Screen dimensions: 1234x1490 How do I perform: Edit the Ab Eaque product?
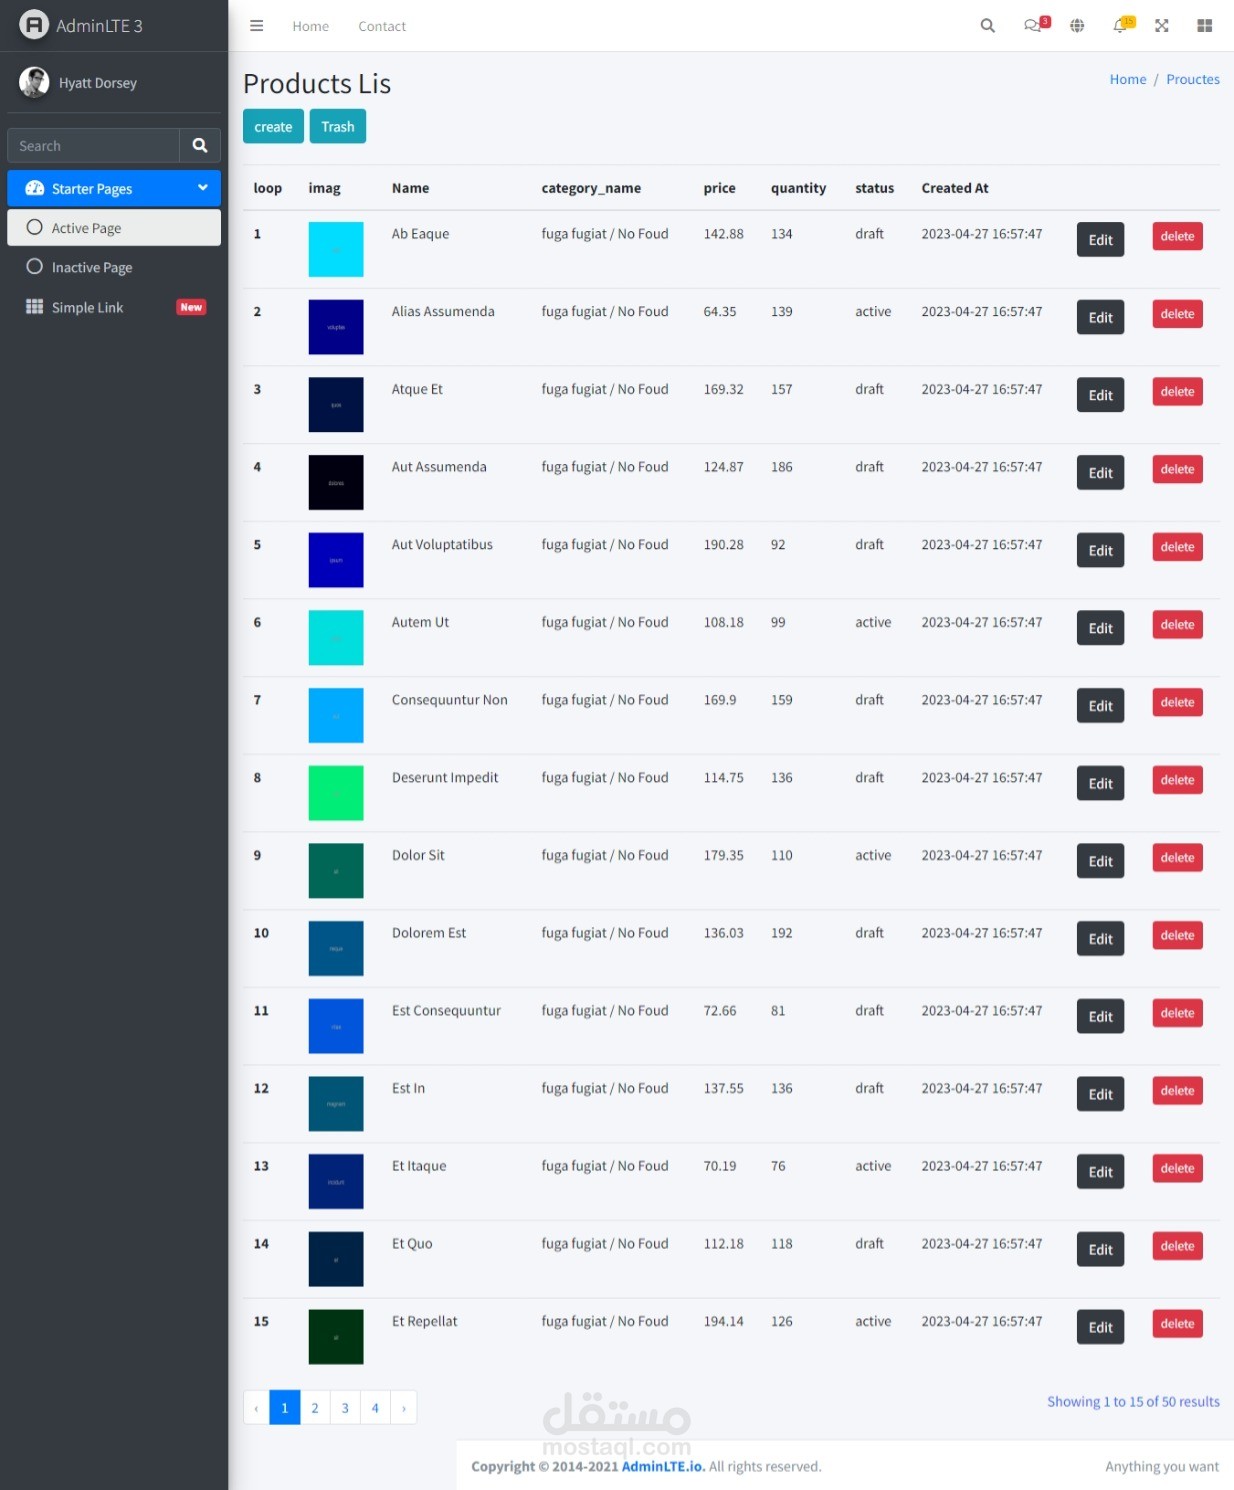(x=1100, y=240)
